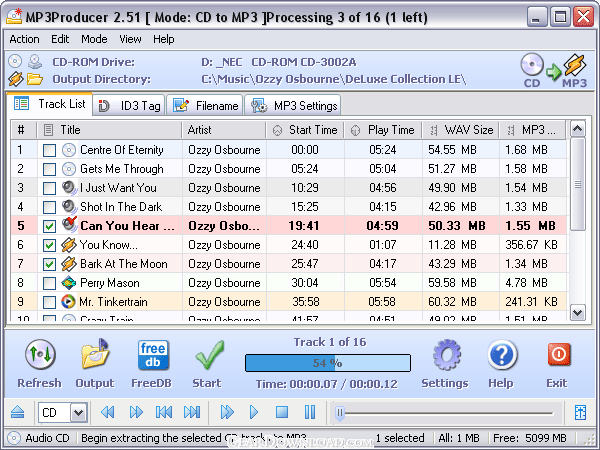This screenshot has width=600, height=450.
Task: Switch to the Filename tab
Action: [x=205, y=105]
